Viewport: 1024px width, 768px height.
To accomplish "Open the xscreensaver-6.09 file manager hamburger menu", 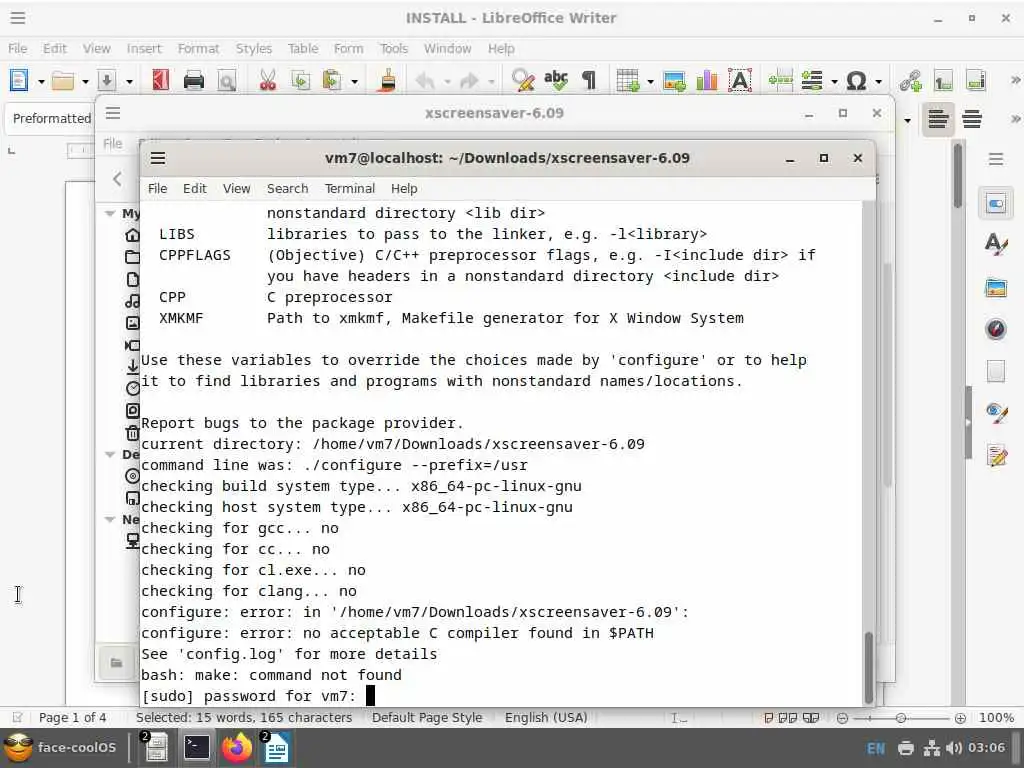I will [x=113, y=113].
